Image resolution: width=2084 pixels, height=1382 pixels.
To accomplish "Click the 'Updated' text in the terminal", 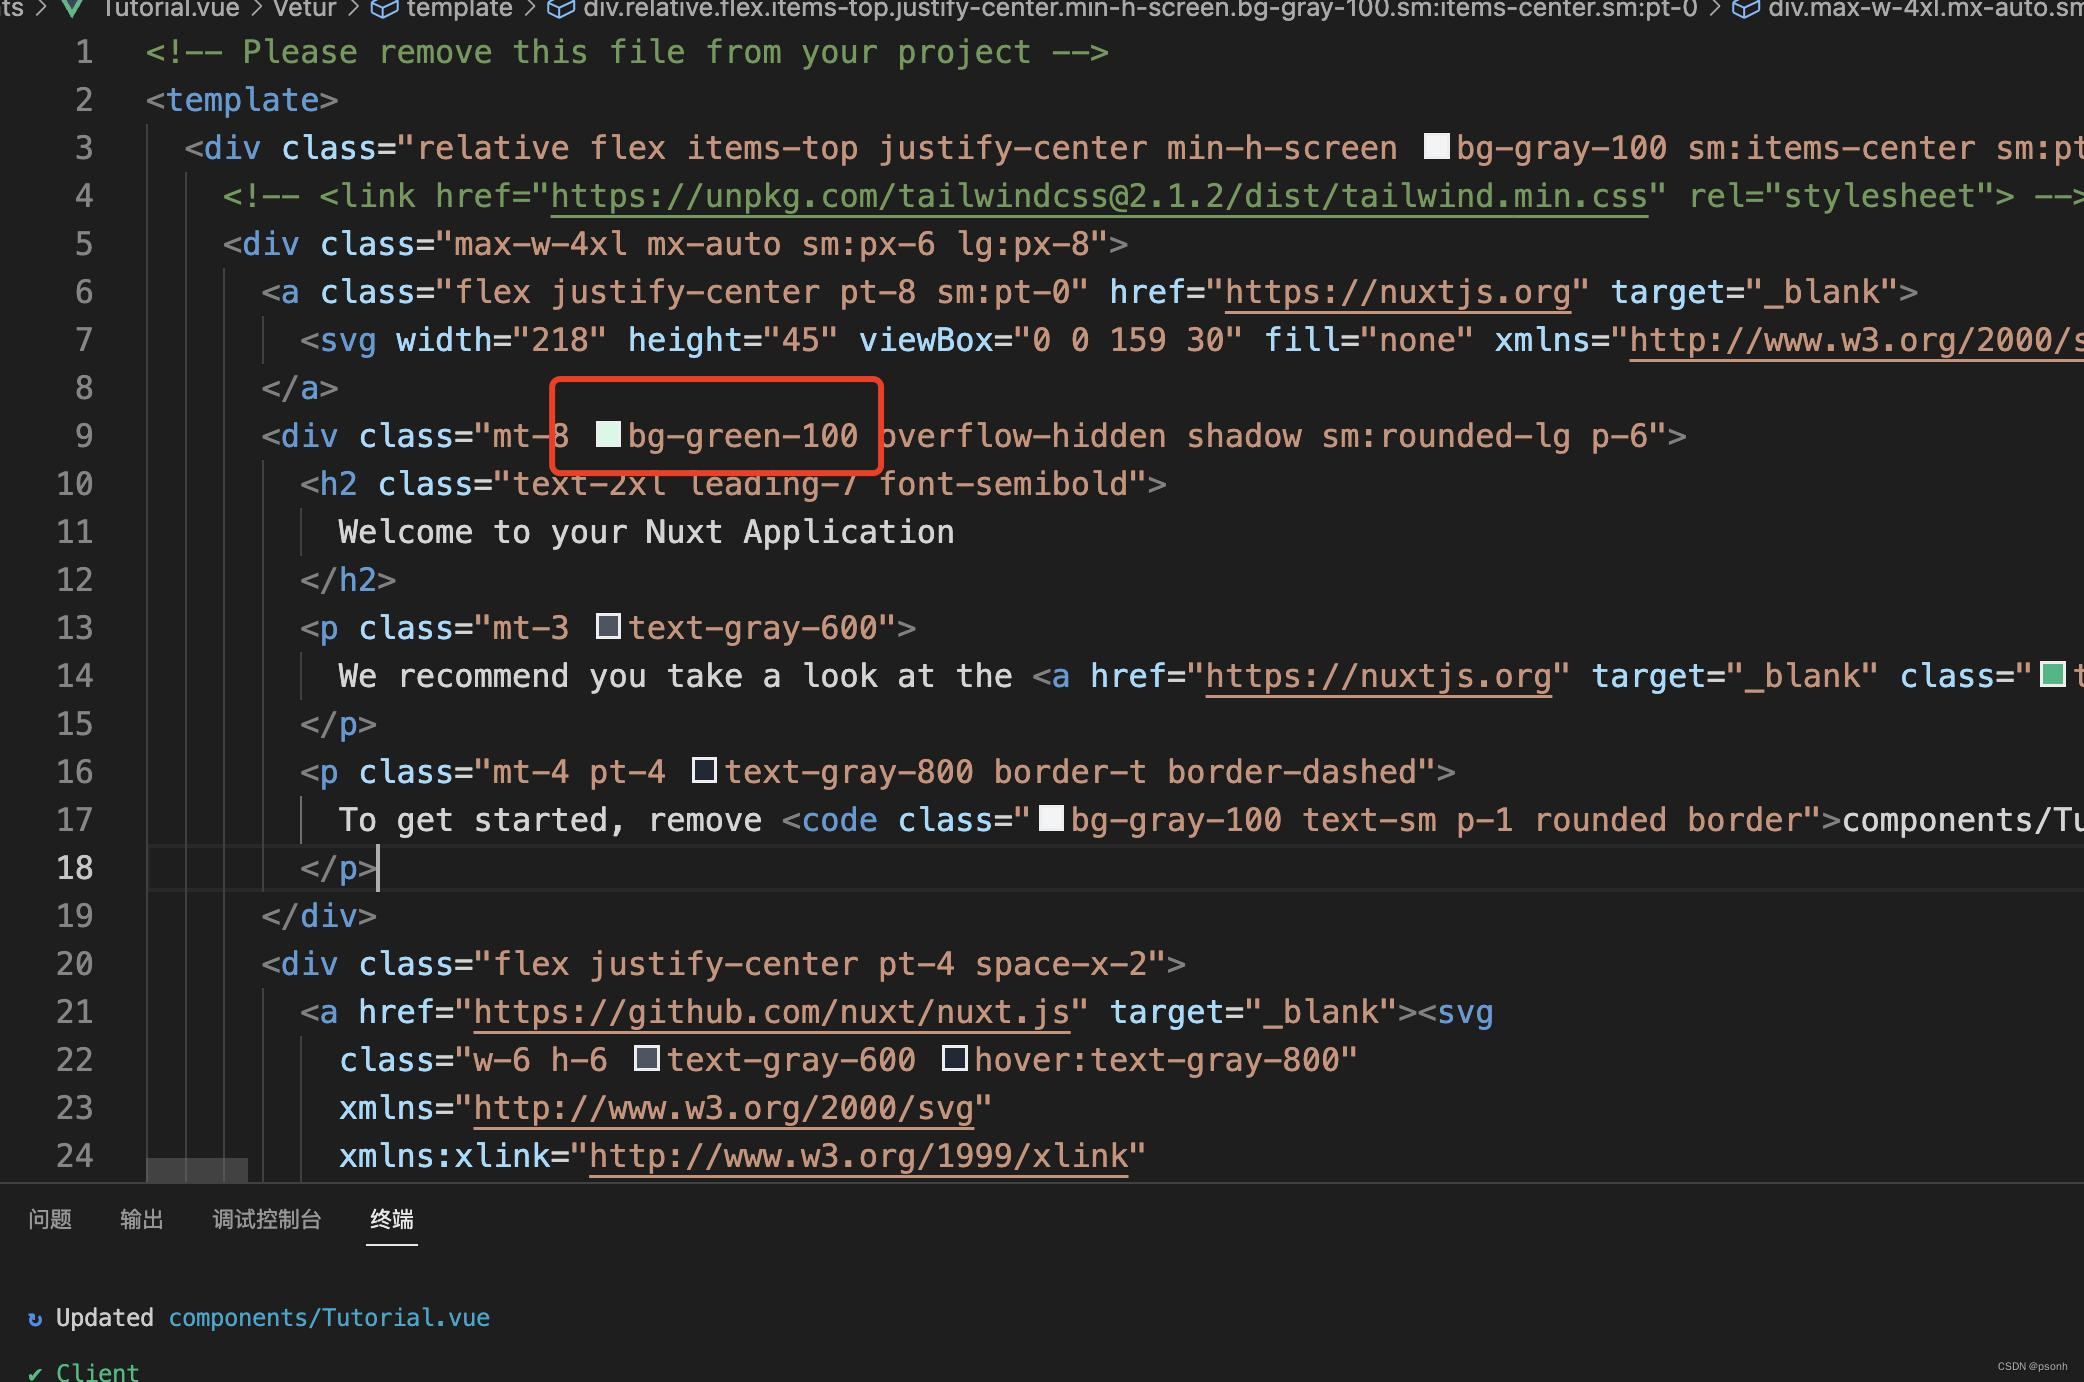I will pos(105,1318).
